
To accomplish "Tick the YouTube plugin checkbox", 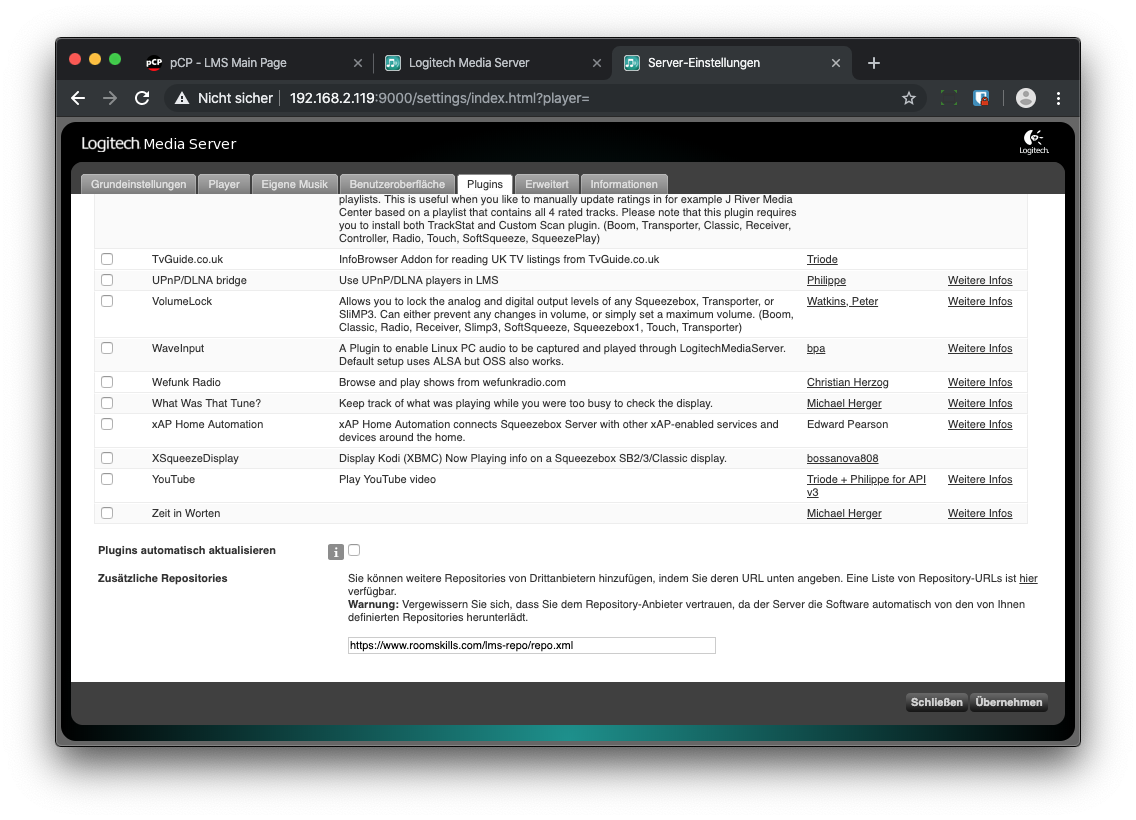I will pos(107,480).
